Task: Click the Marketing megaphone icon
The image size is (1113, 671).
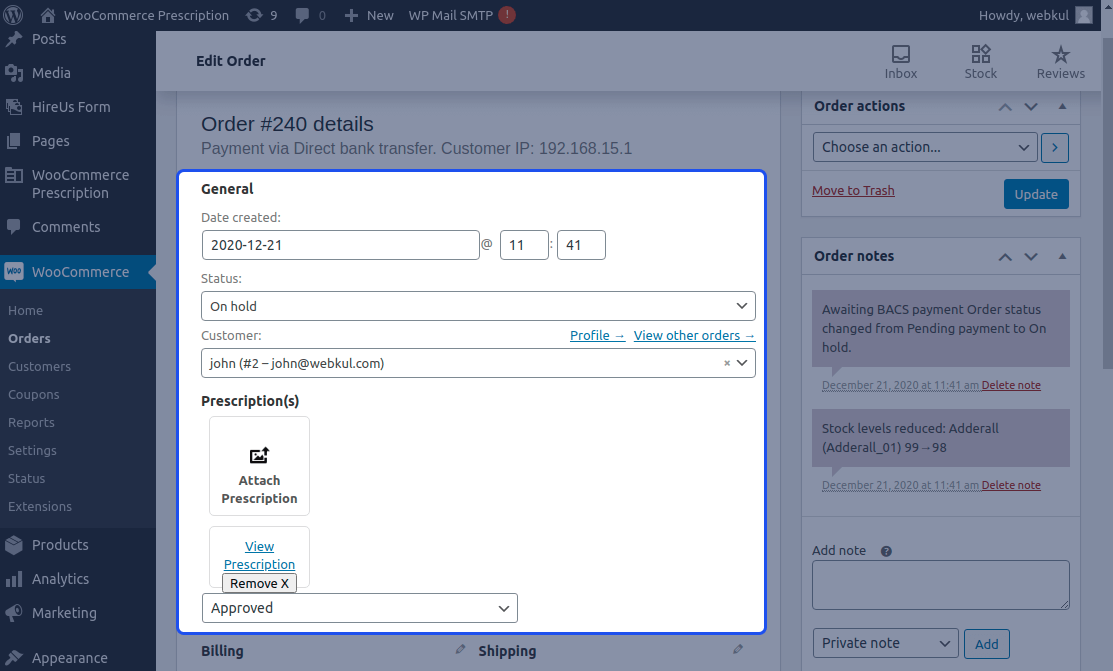Action: tap(14, 612)
